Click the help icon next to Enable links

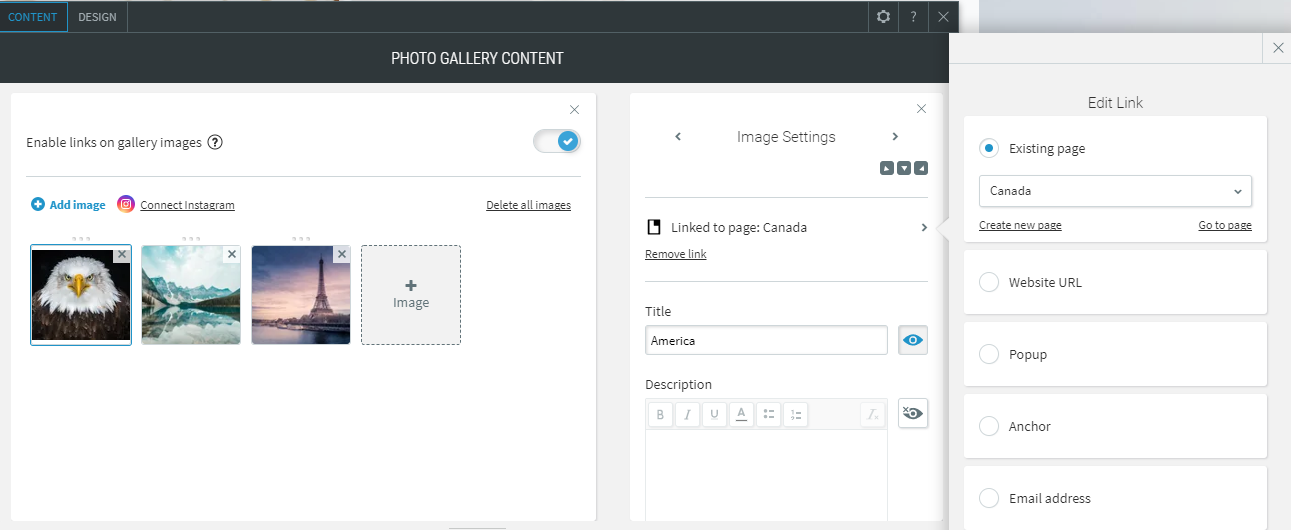tap(214, 142)
